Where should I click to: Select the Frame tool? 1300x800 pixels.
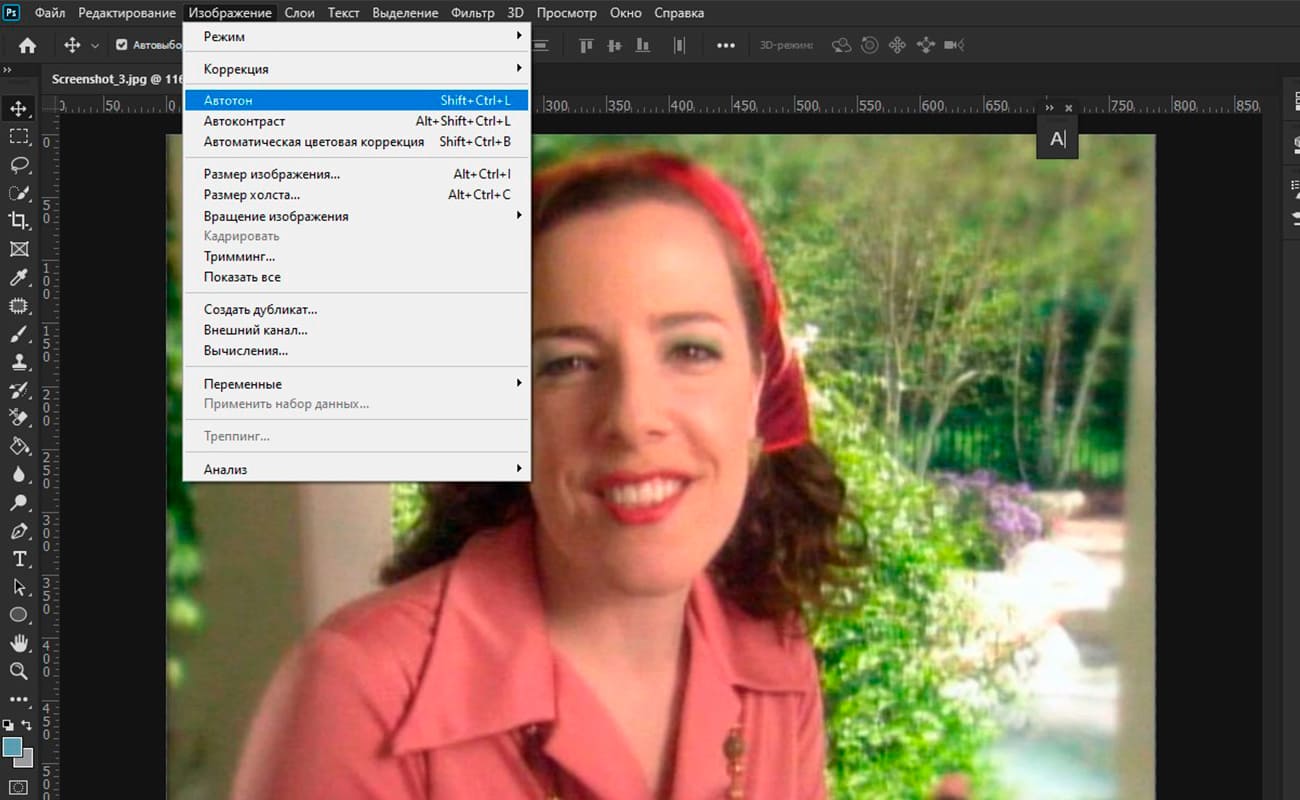tap(19, 249)
